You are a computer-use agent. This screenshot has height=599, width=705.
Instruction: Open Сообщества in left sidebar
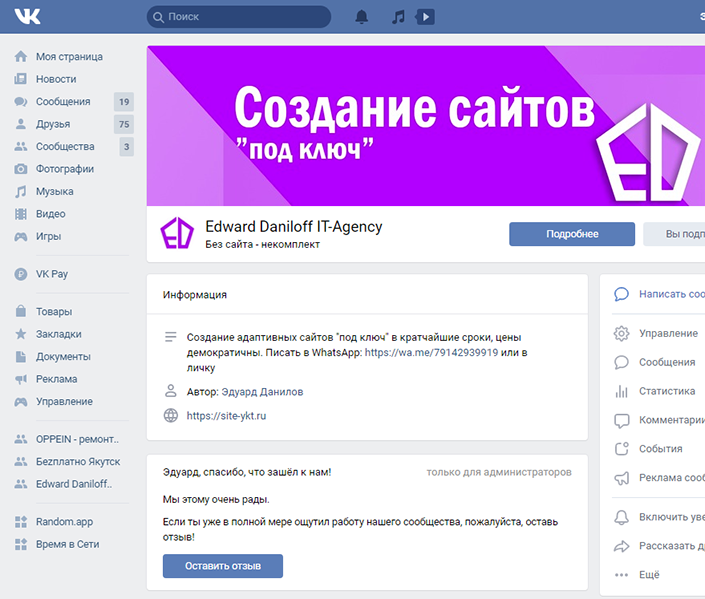pyautogui.click(x=65, y=147)
